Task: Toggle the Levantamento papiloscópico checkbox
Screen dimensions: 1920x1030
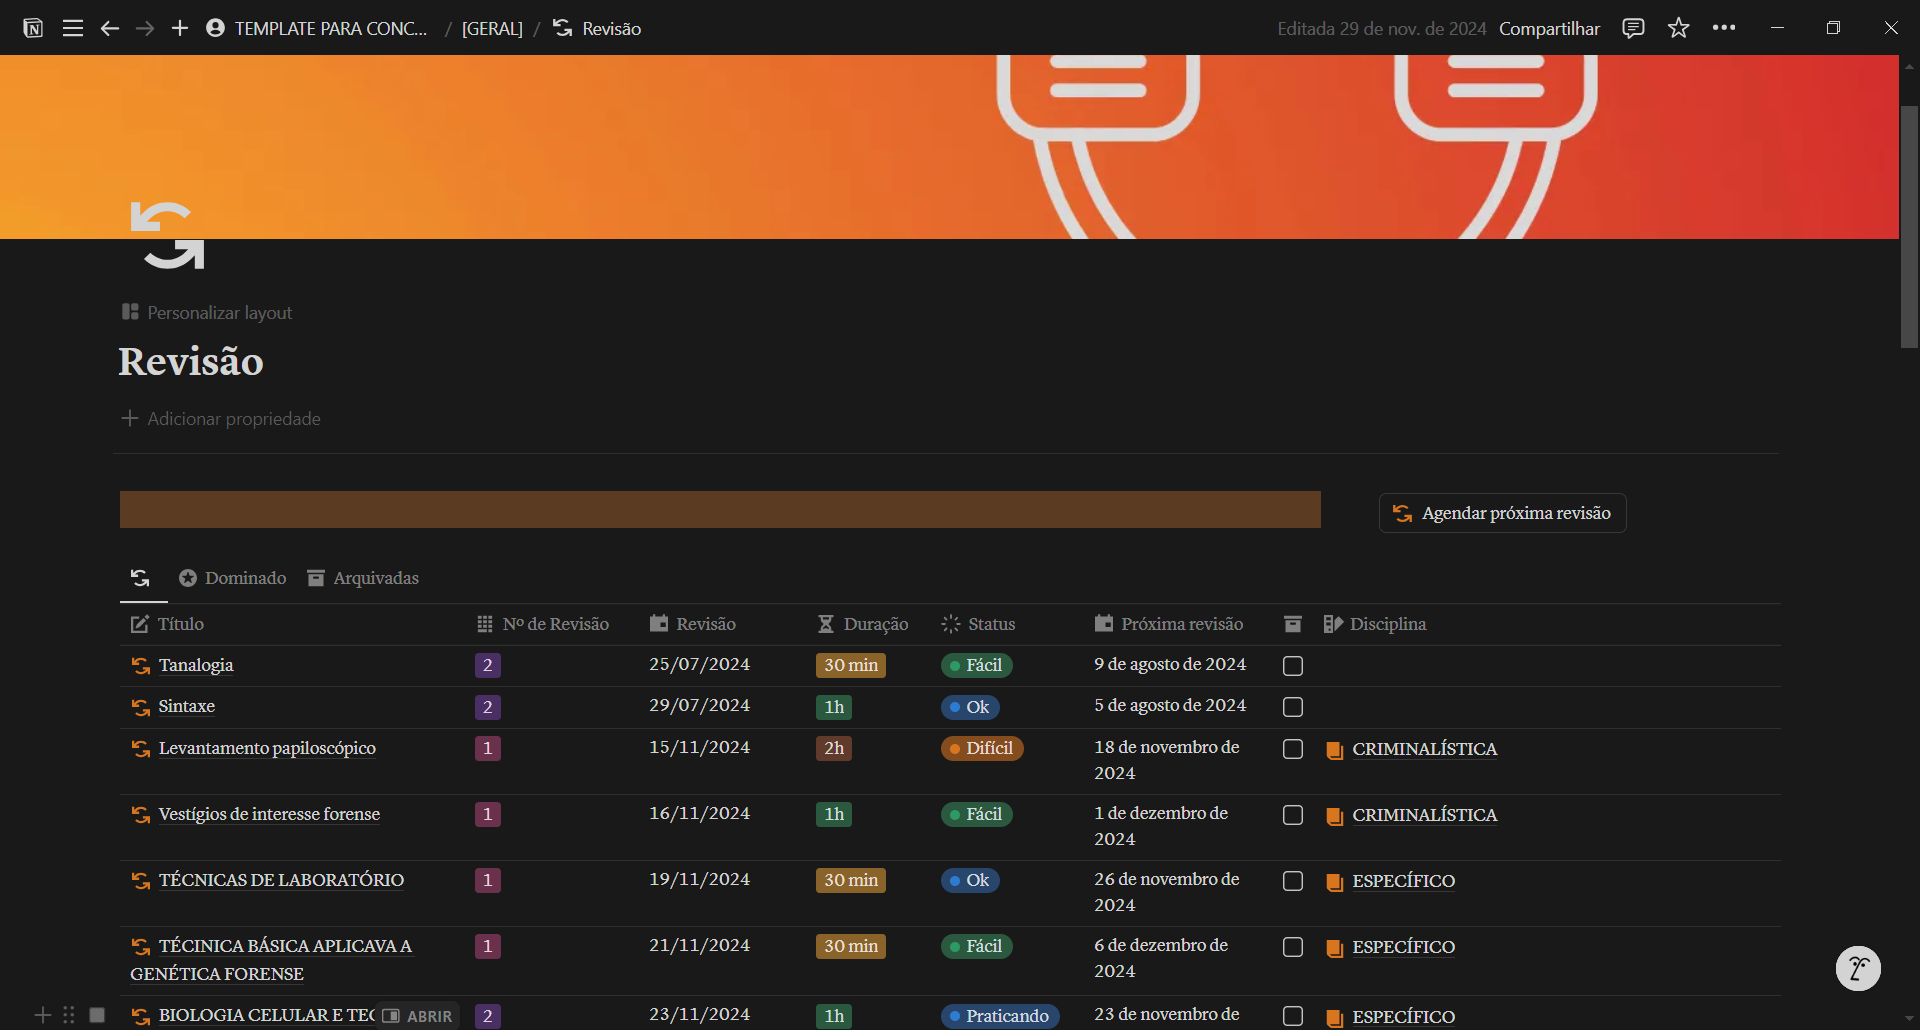Action: [1293, 749]
